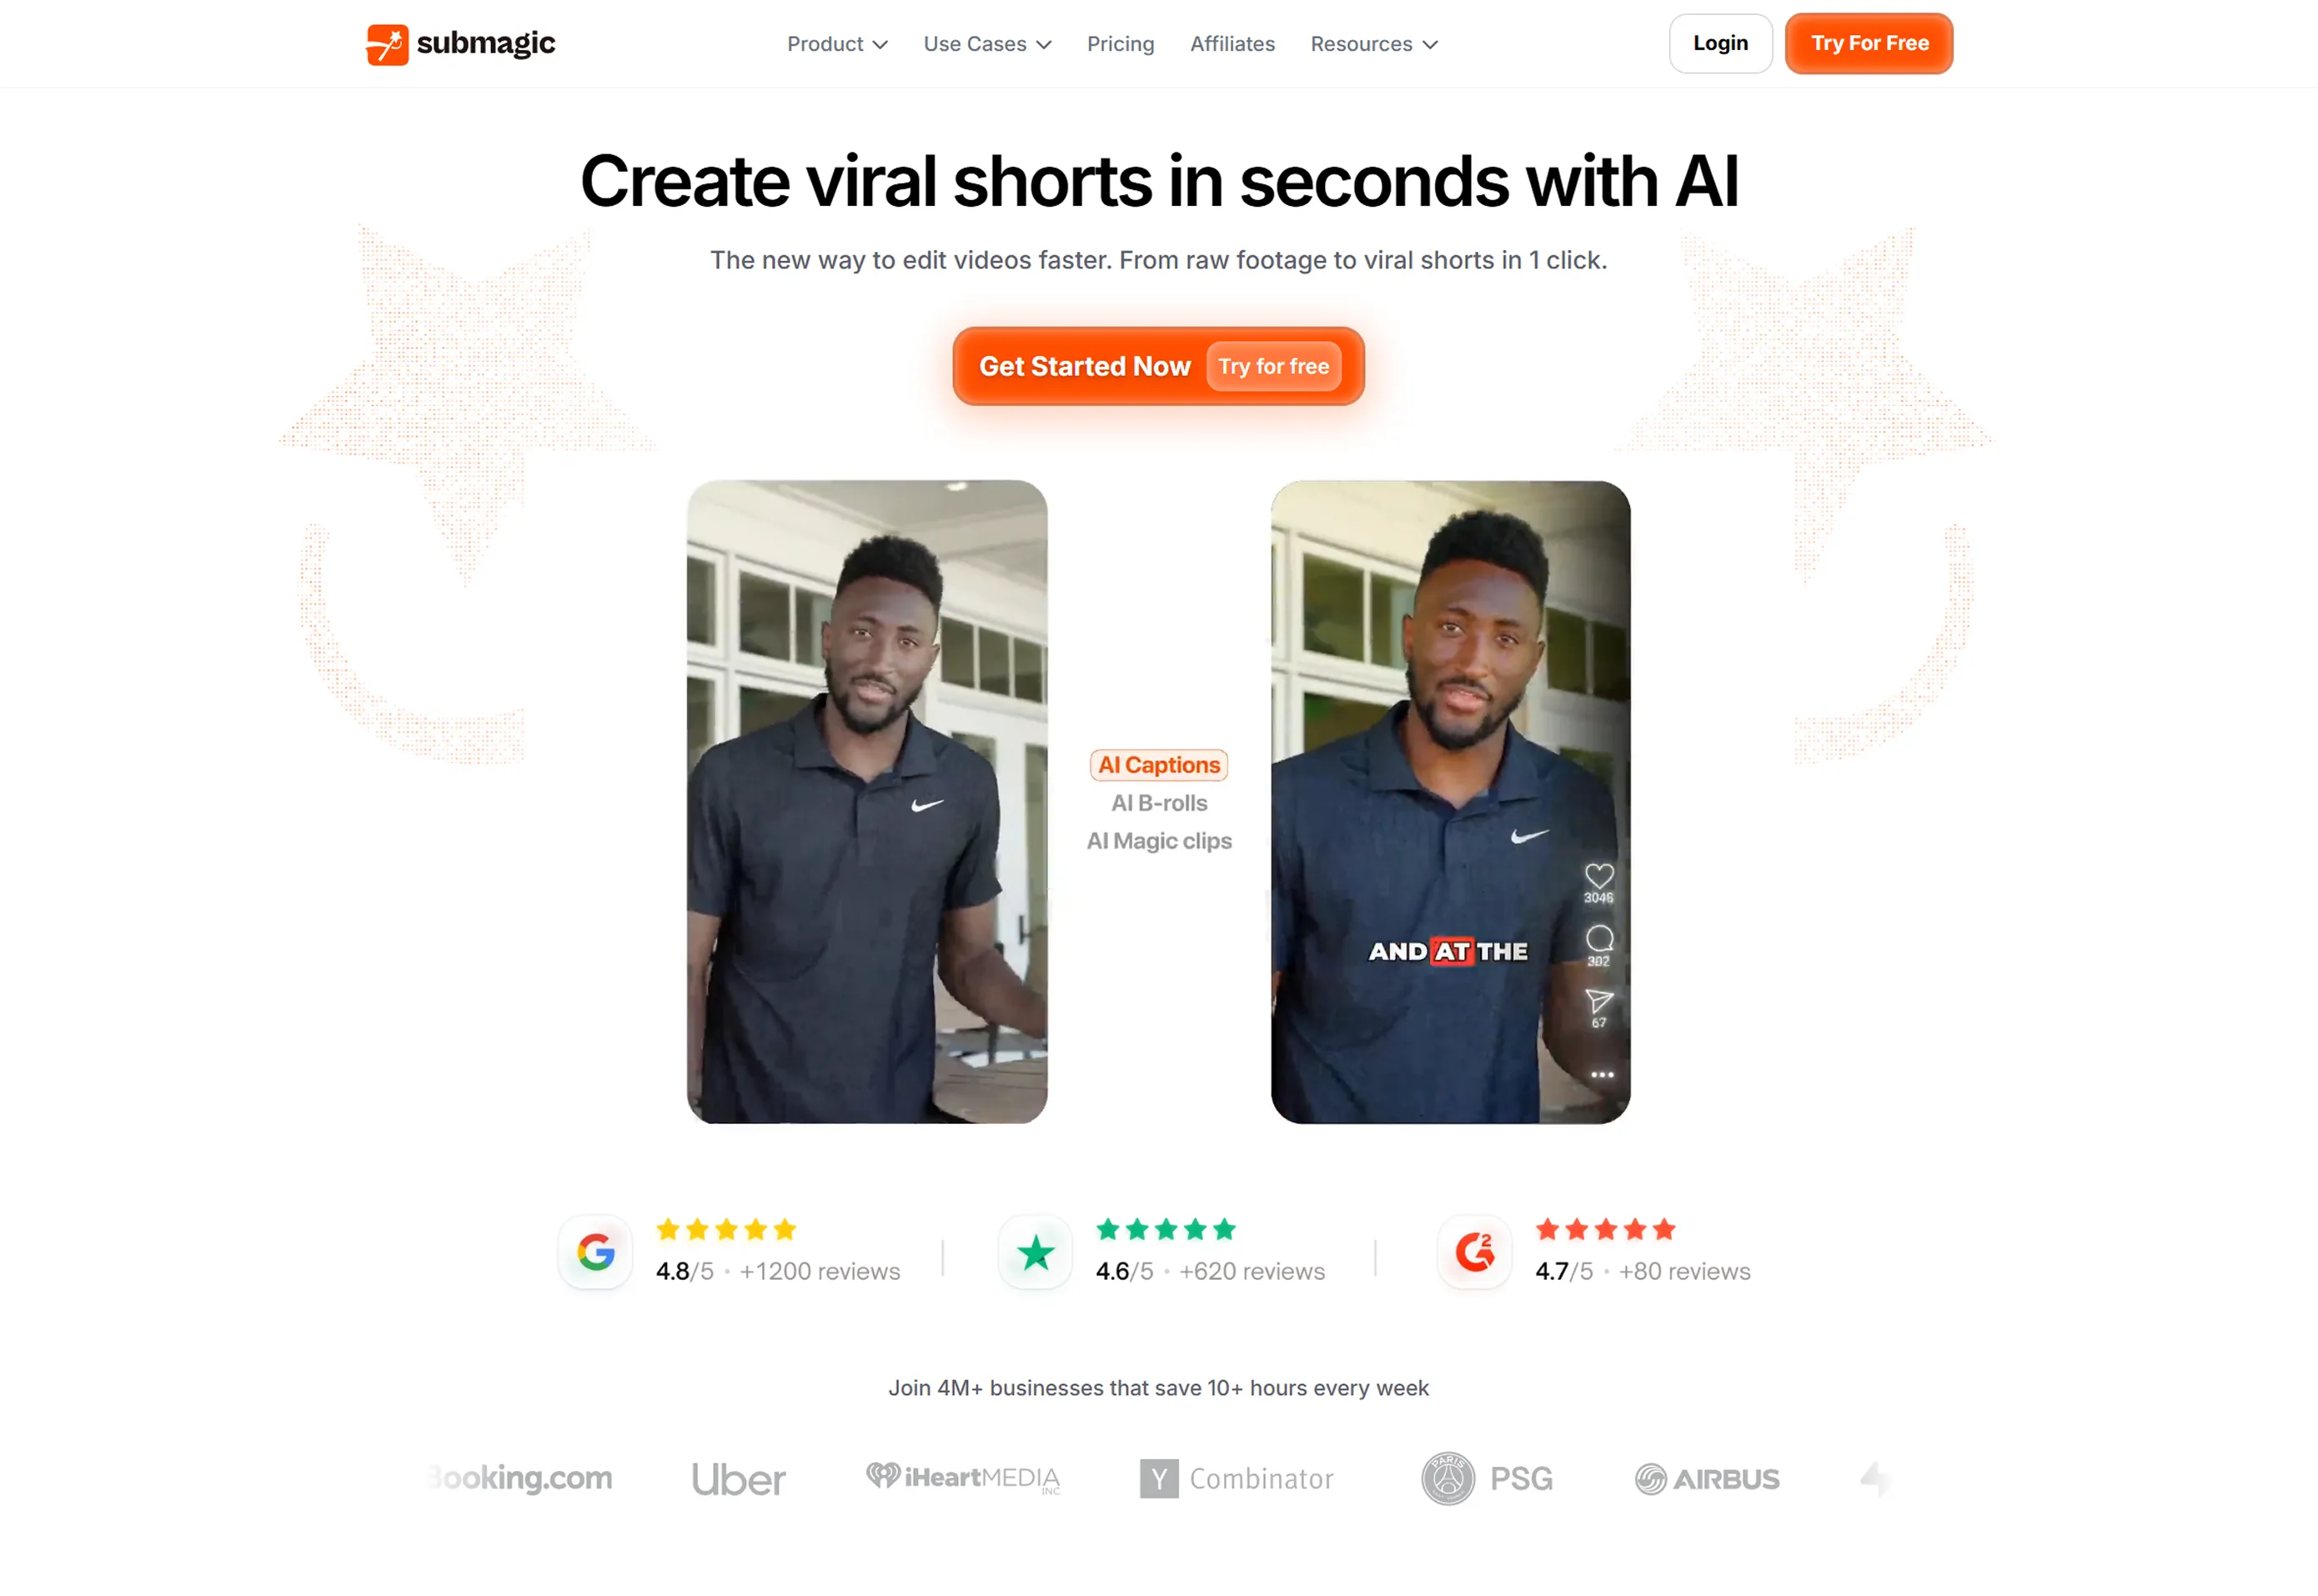The height and width of the screenshot is (1596, 2318).
Task: Tap the heart like icon on video
Action: [1599, 876]
